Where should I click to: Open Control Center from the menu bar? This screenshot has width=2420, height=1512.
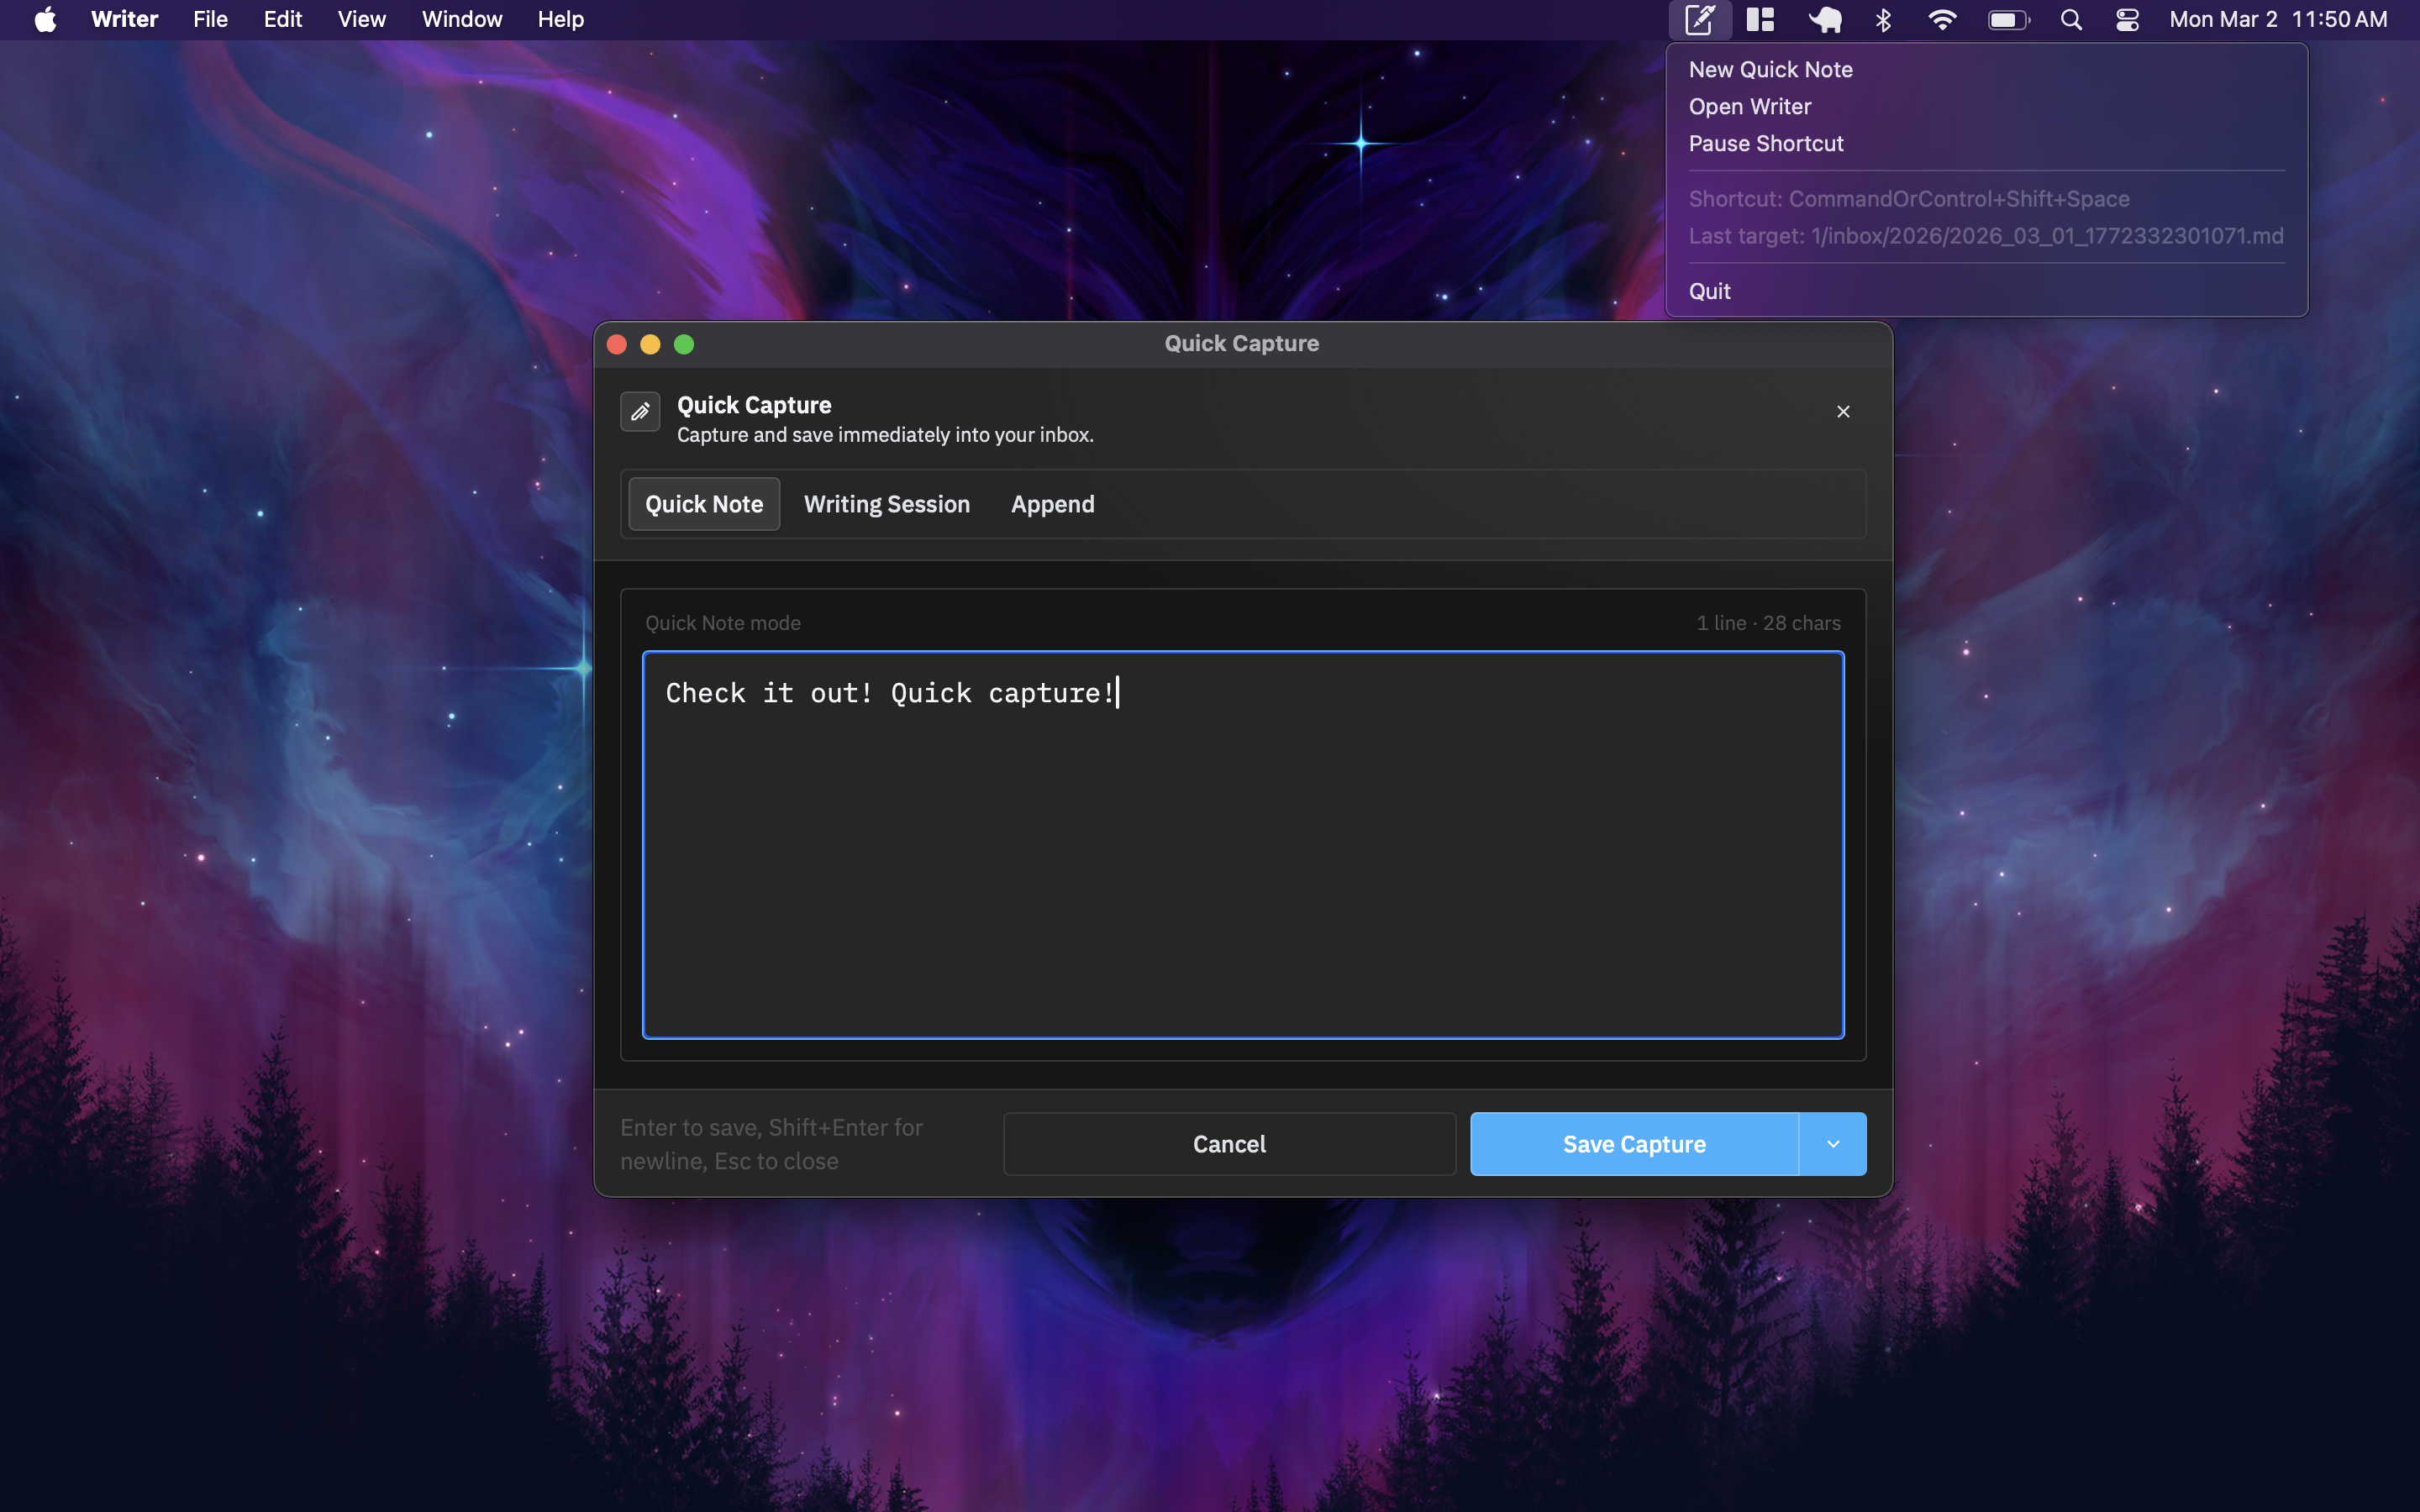click(2126, 19)
